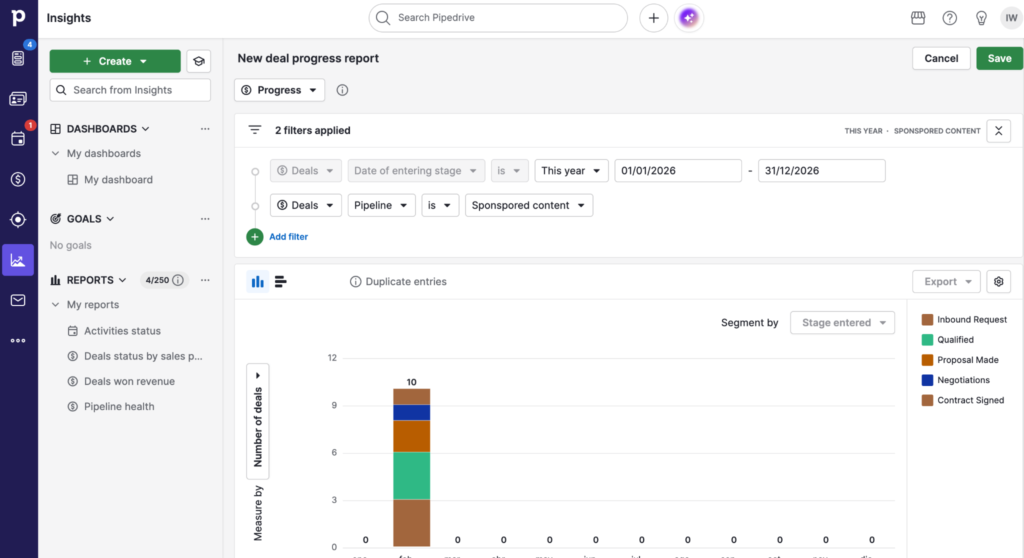Open Reports section more options ellipsis
This screenshot has height=558, width=1024.
[x=205, y=280]
